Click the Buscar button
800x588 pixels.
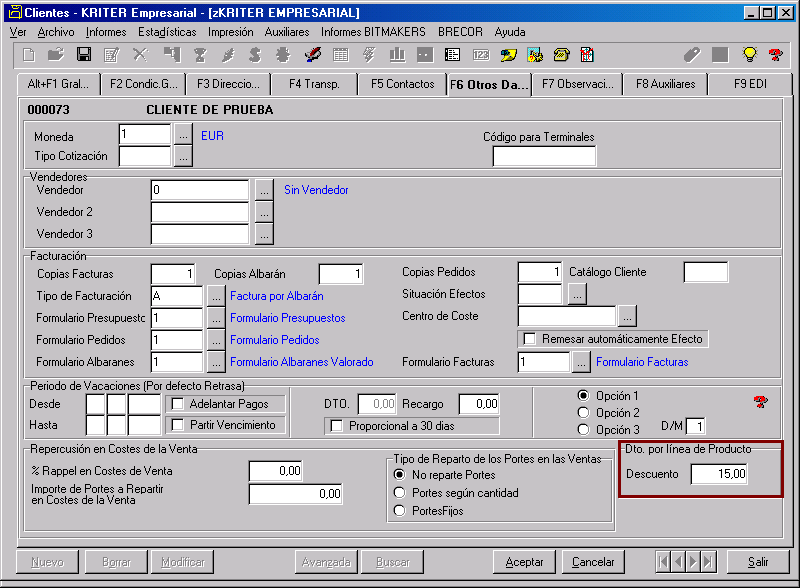click(392, 562)
